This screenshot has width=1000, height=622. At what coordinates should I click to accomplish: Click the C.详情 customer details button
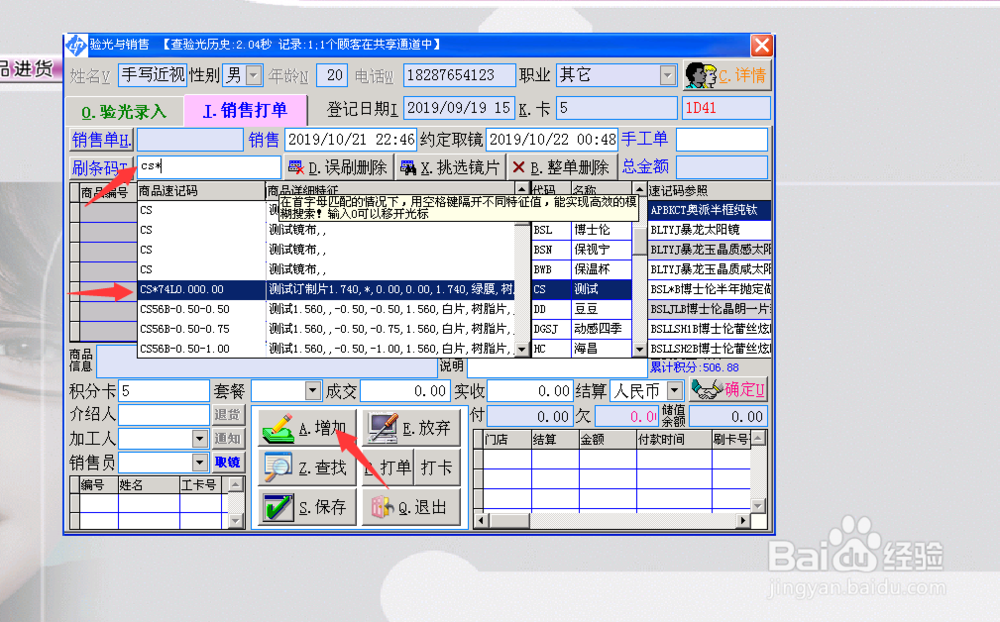726,75
